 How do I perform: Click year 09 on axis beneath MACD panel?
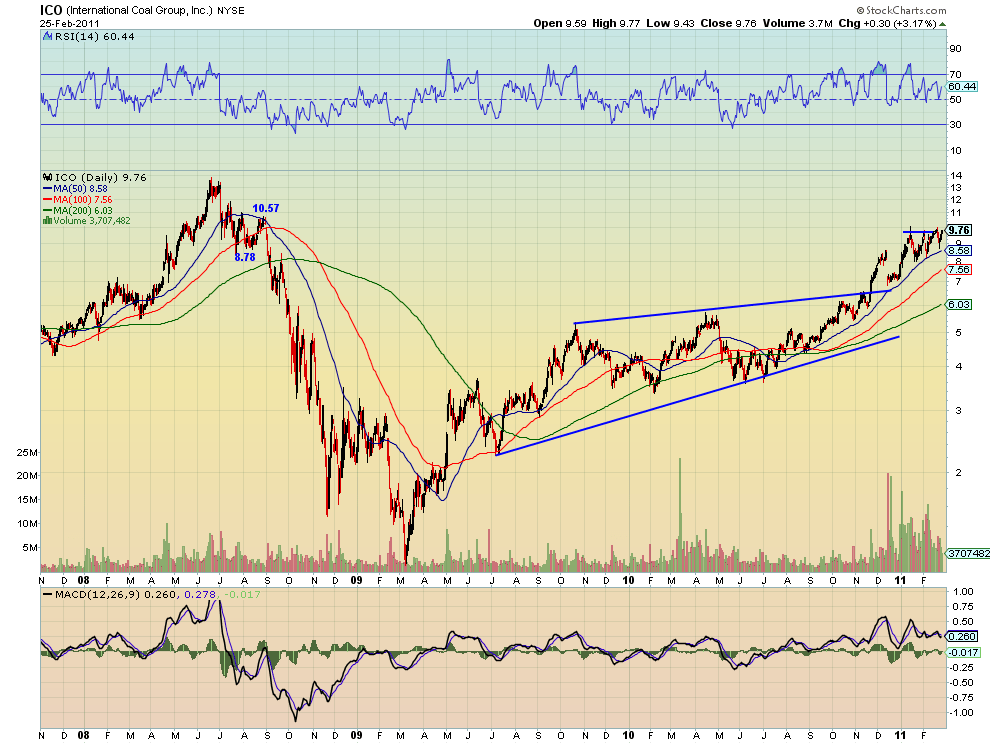[357, 735]
